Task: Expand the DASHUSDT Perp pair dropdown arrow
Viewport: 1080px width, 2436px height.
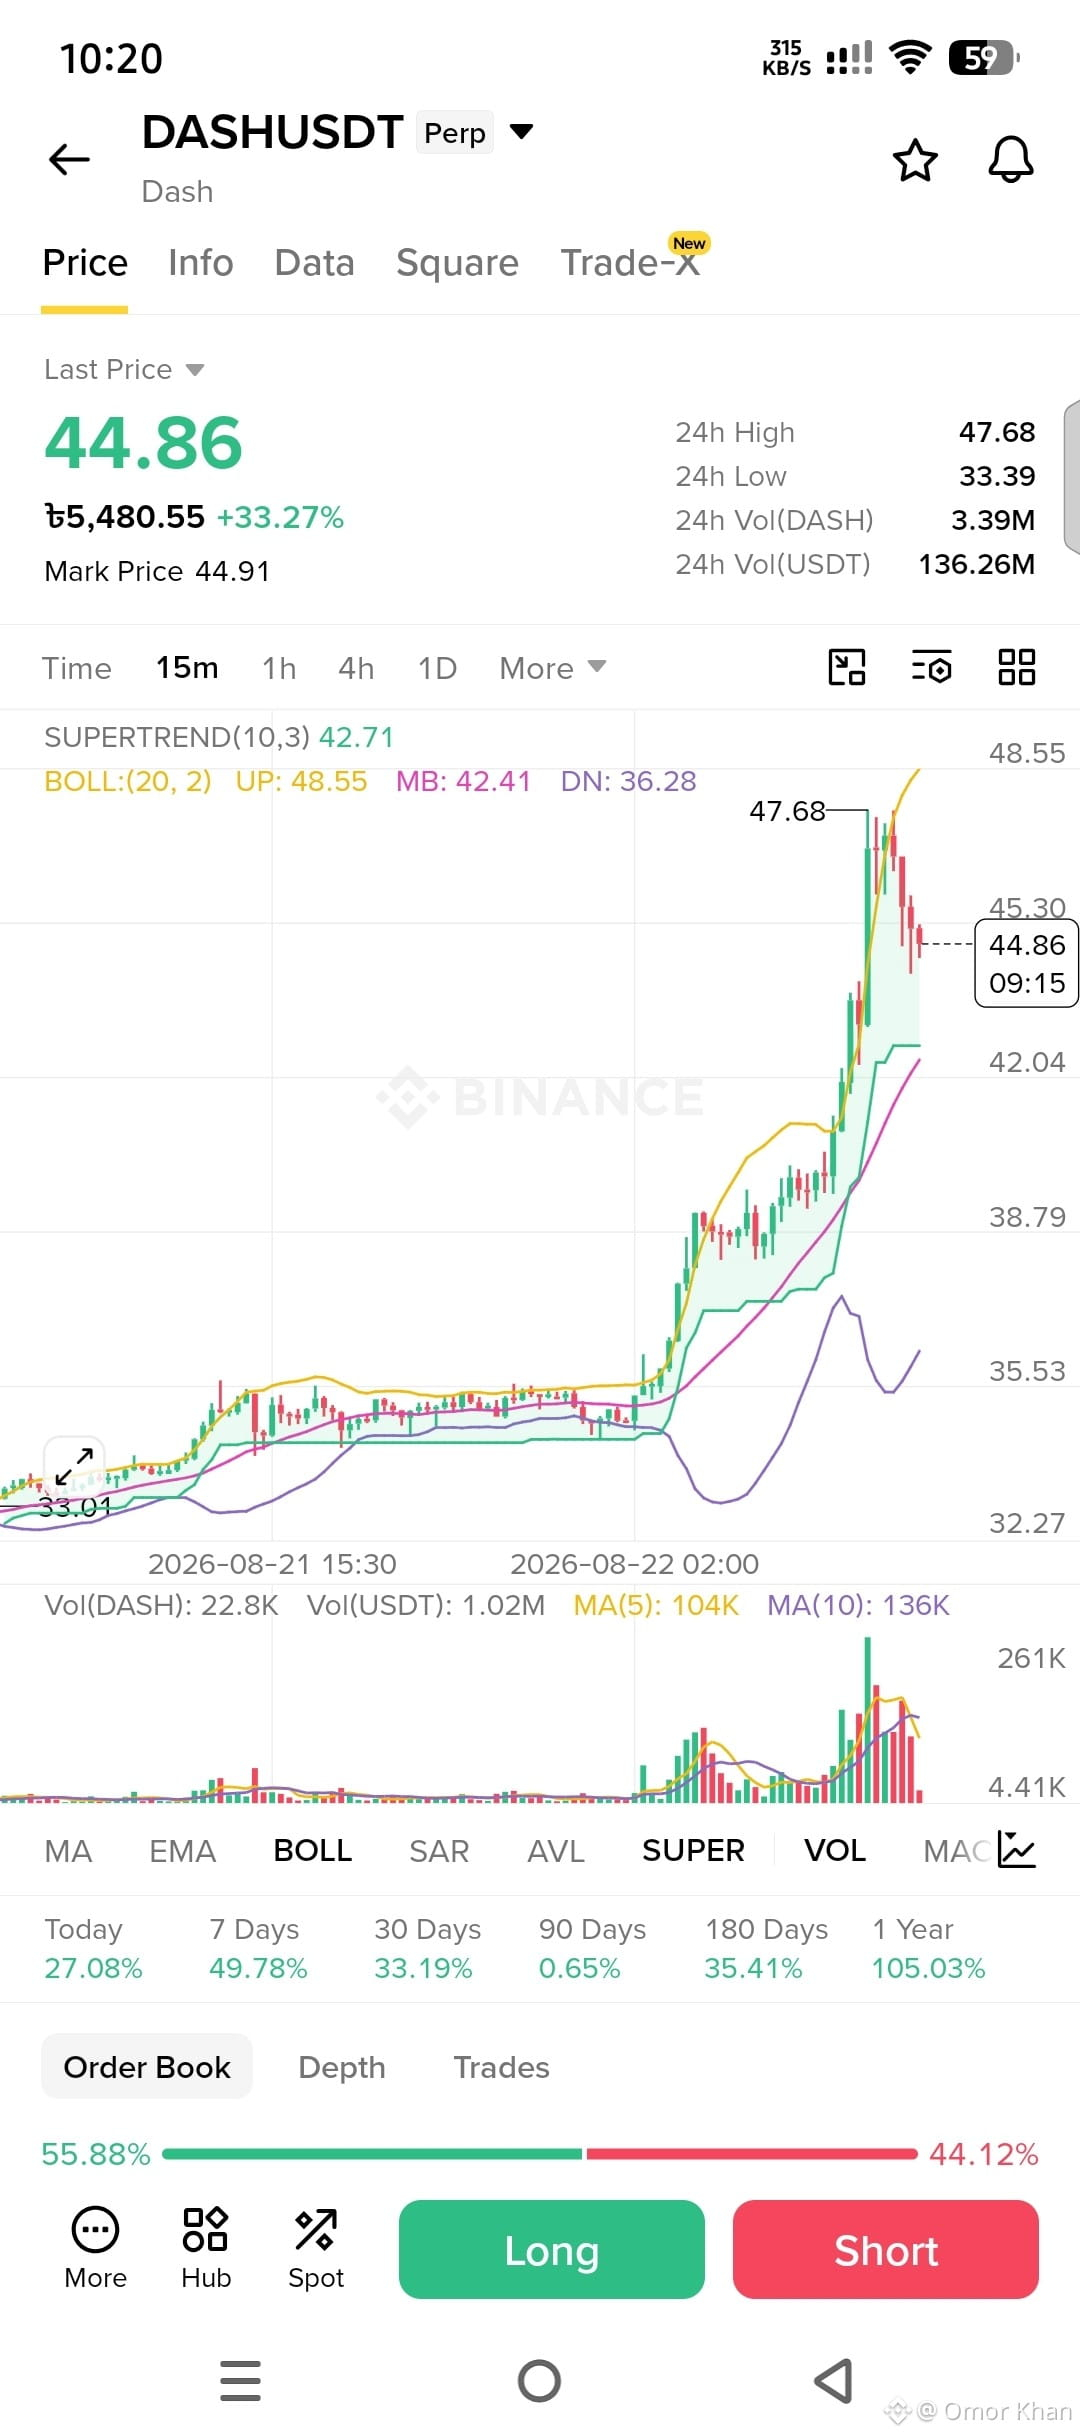Action: (x=521, y=131)
